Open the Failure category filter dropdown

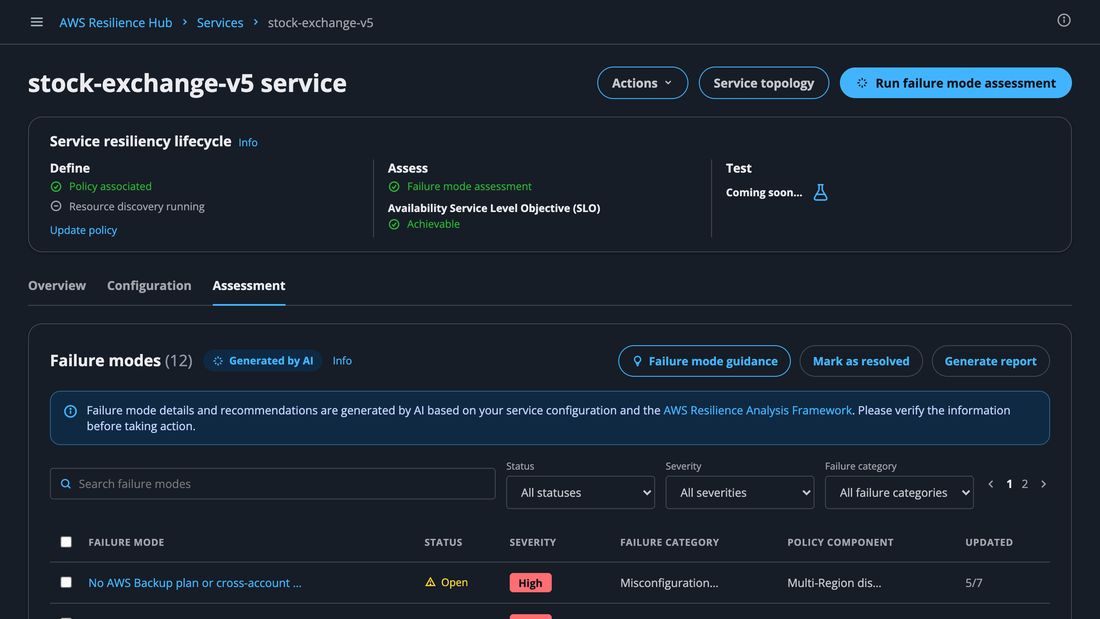899,493
